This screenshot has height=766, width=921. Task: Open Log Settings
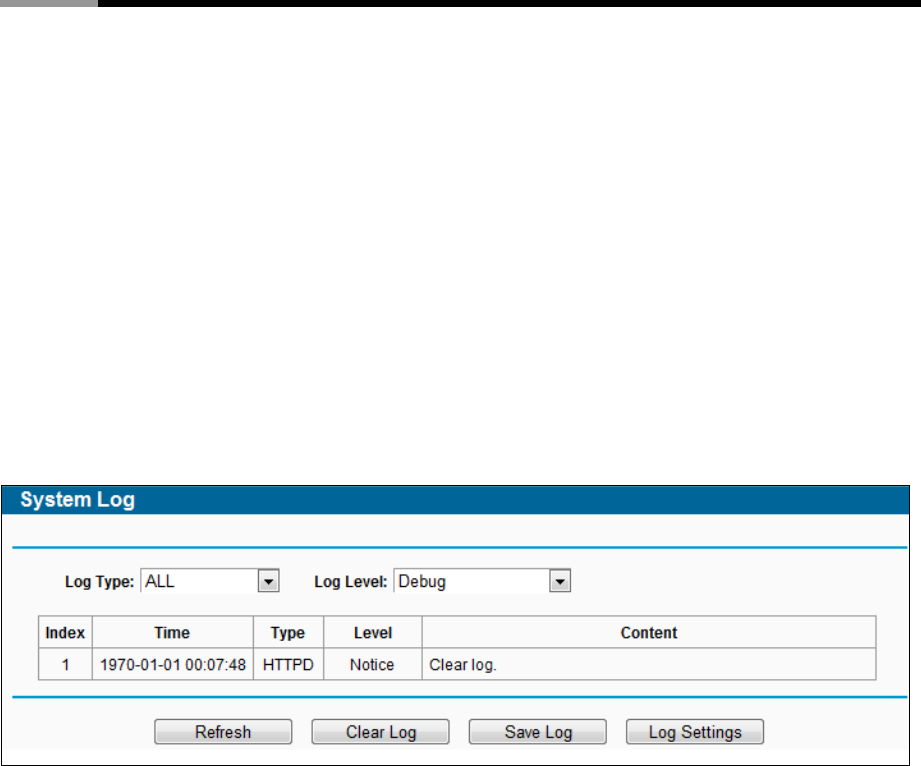click(695, 732)
